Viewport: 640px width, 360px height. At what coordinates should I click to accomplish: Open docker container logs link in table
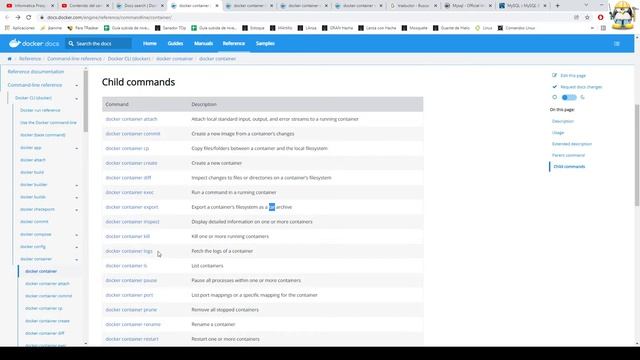click(129, 251)
